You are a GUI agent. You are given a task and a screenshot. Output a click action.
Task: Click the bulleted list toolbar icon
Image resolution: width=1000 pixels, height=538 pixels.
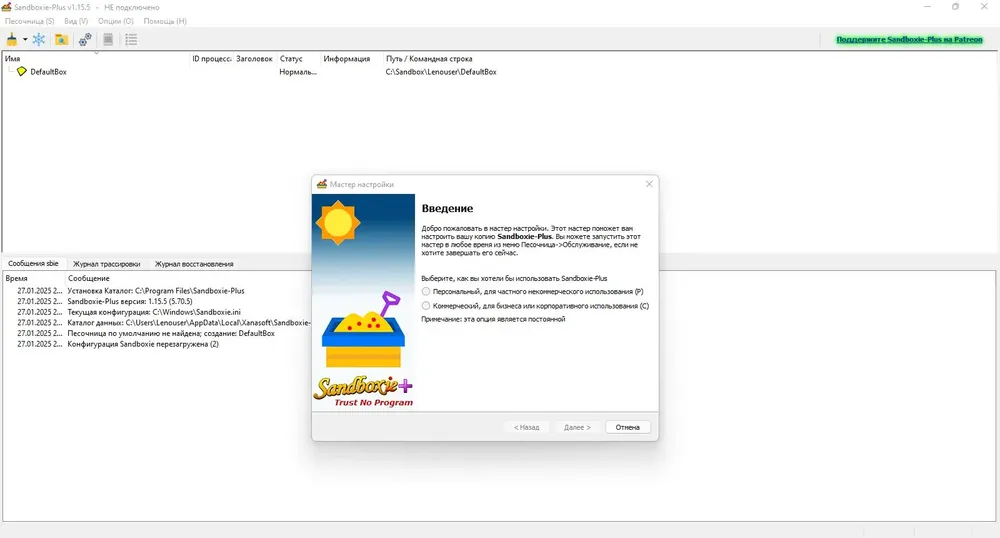(131, 40)
